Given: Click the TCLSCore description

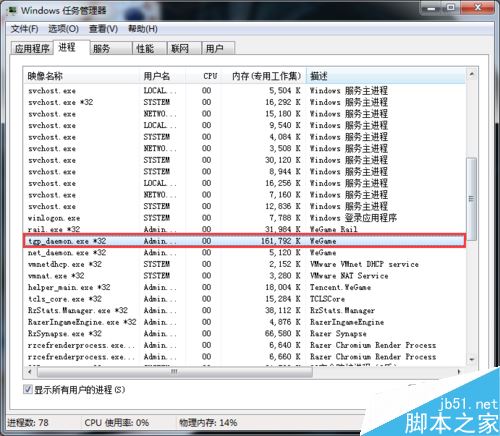Looking at the screenshot, I should click(x=327, y=299).
